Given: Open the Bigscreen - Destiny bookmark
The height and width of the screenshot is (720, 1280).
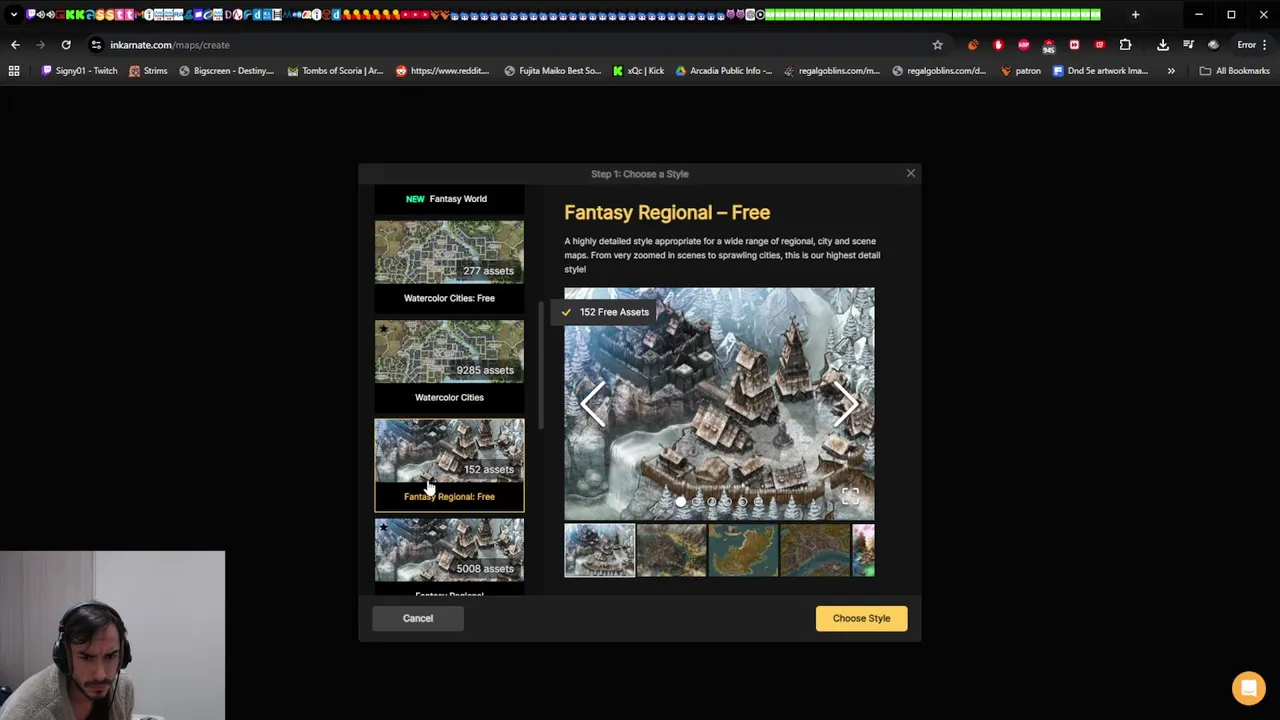Looking at the screenshot, I should point(226,71).
